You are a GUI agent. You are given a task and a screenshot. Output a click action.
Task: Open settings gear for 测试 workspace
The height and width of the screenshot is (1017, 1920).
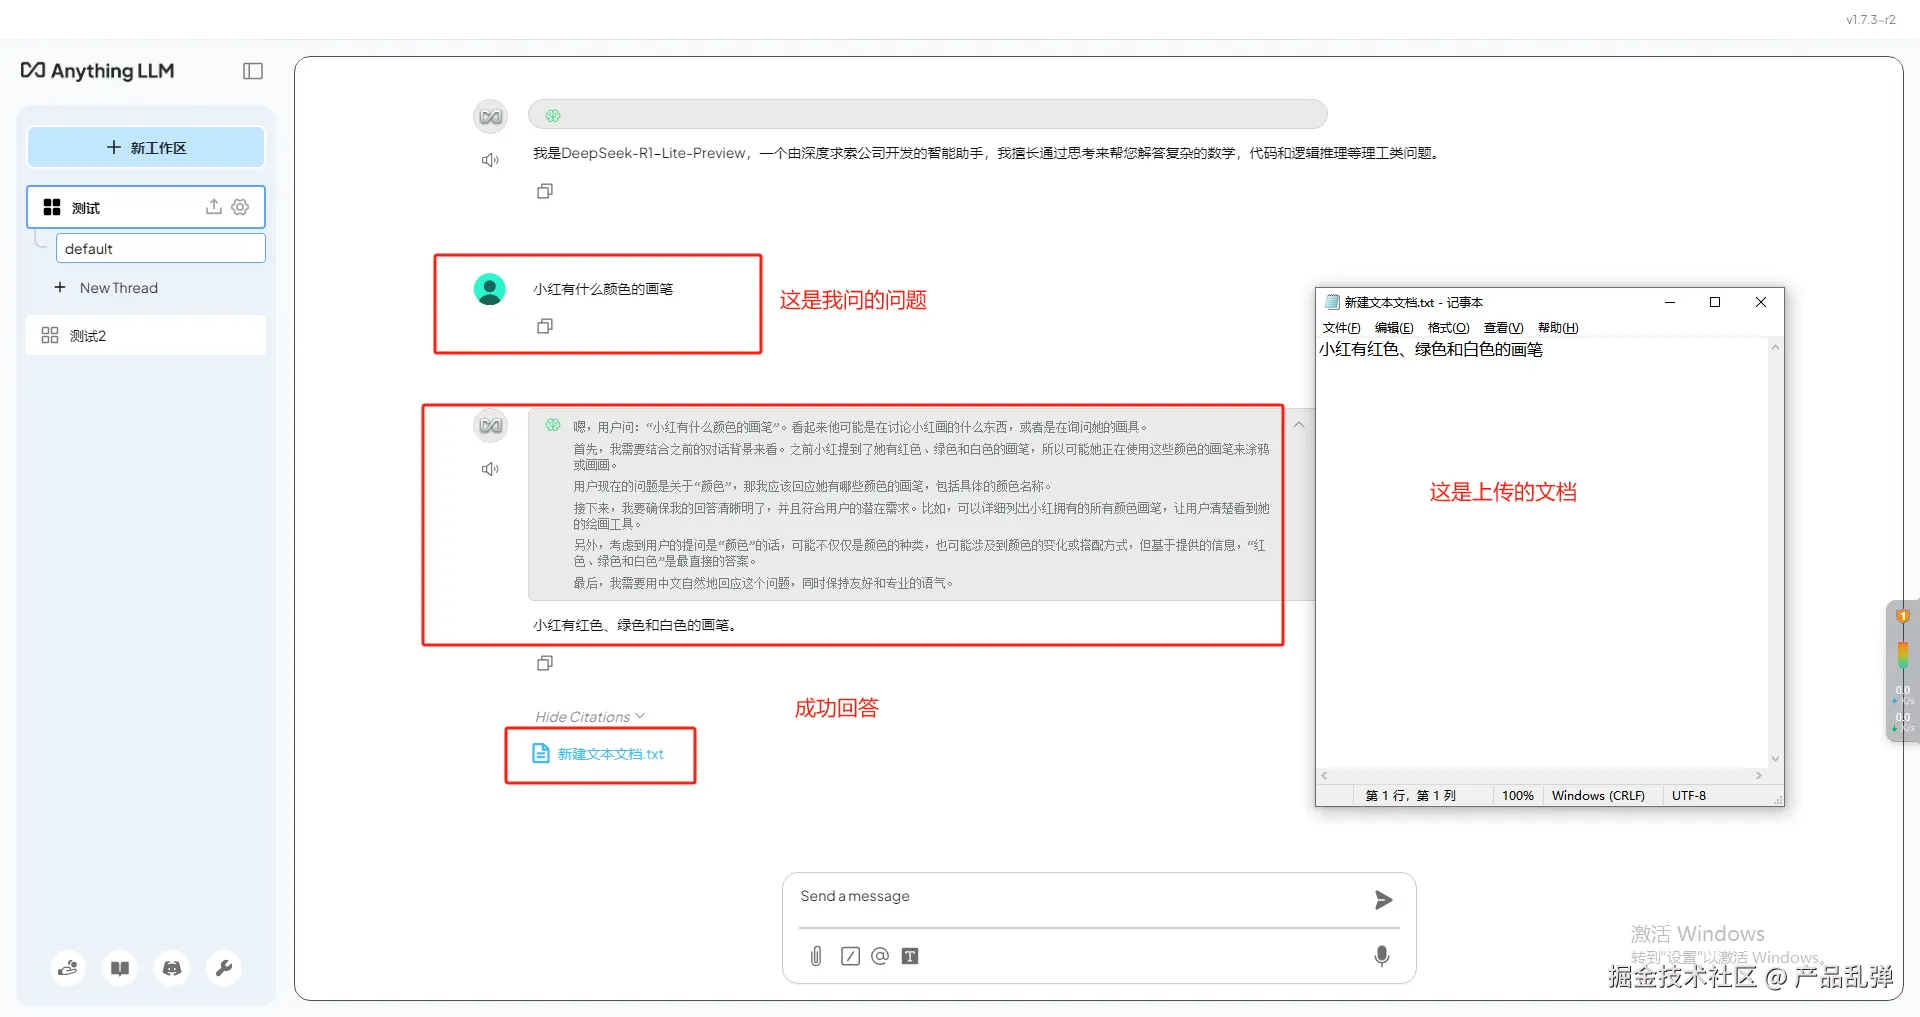pos(240,207)
